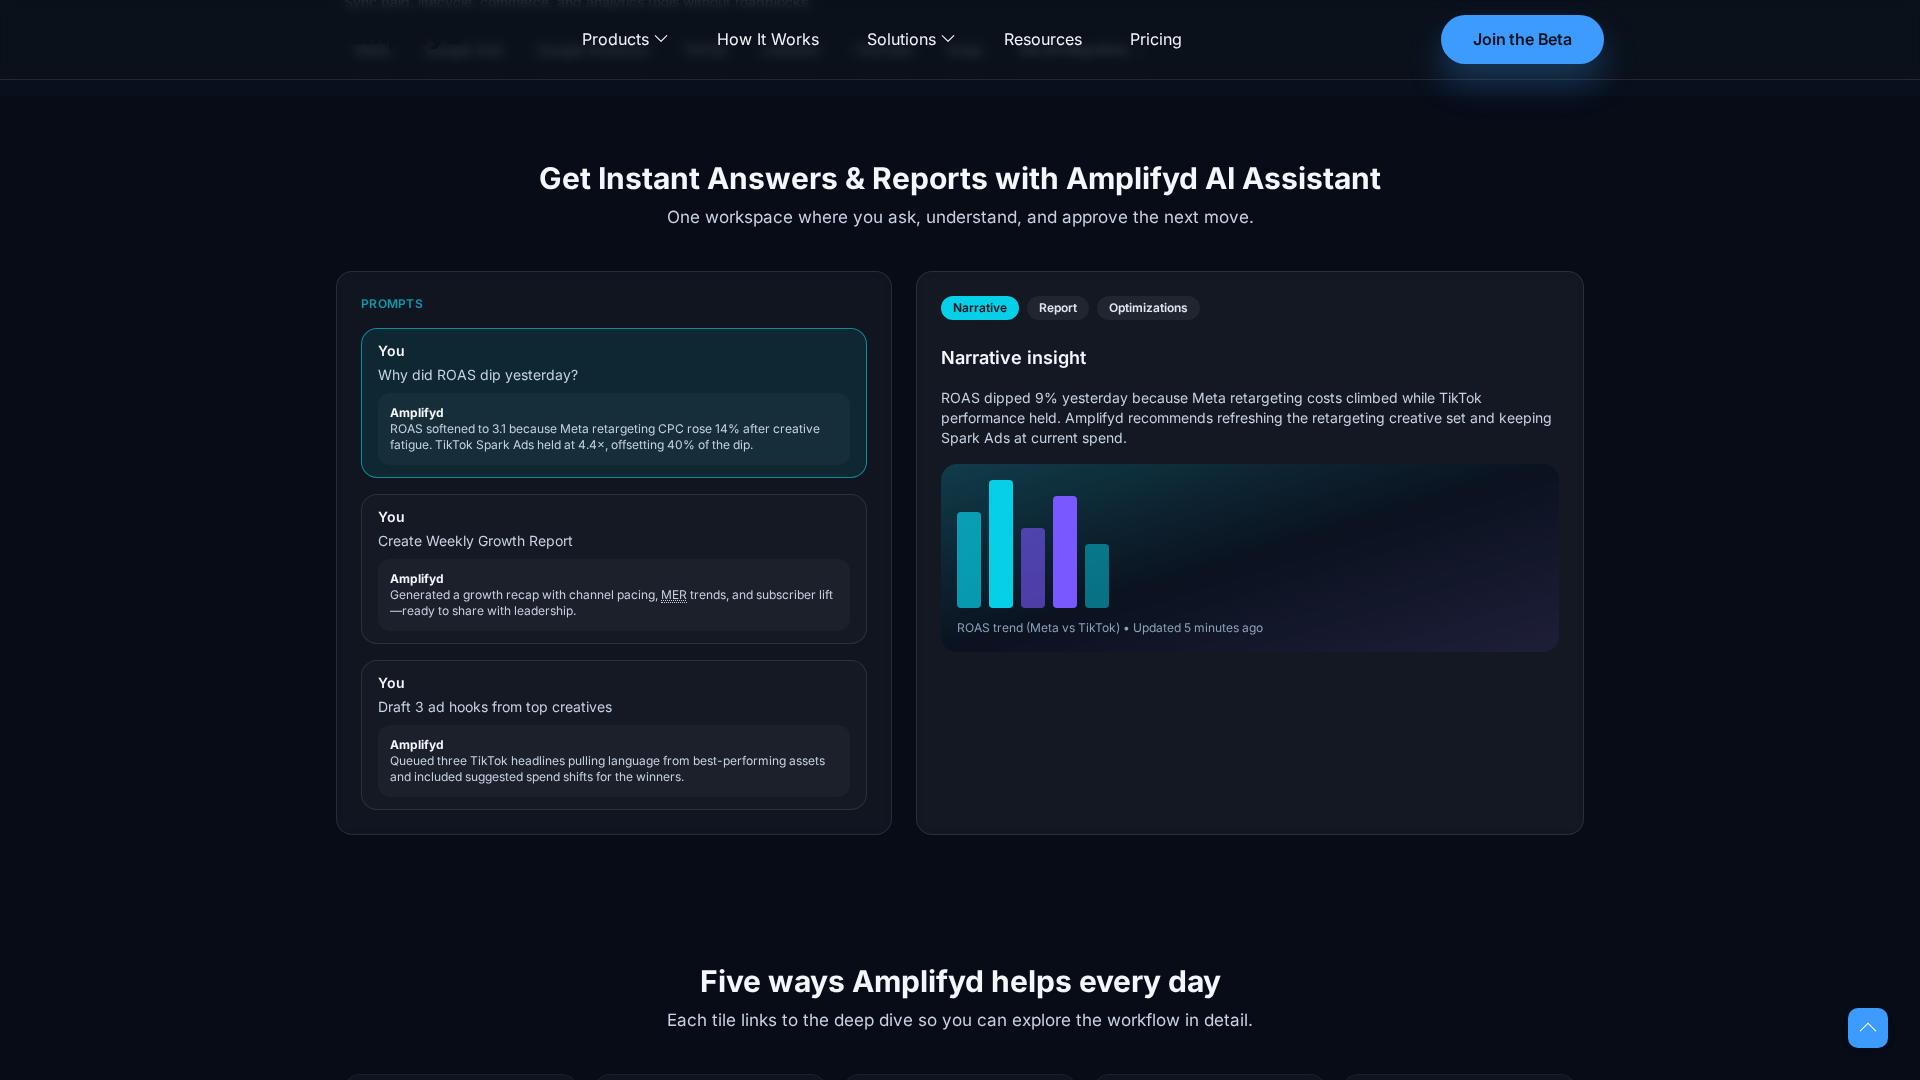Viewport: 1920px width, 1080px height.
Task: Open the Resources menu item
Action: 1042,39
